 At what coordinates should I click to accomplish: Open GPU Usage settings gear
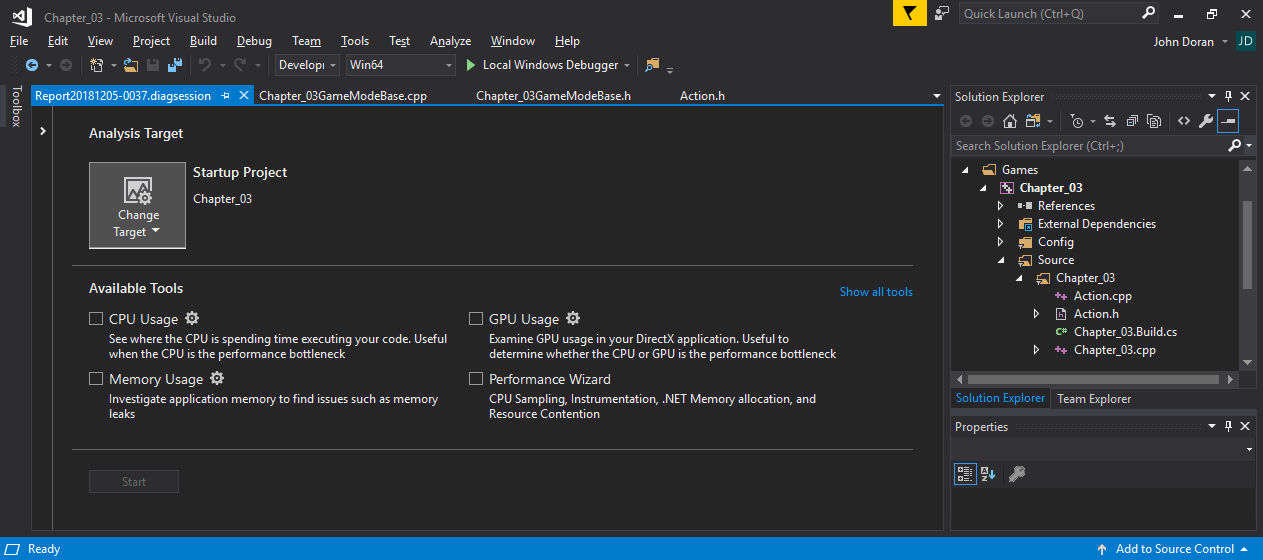coord(573,319)
